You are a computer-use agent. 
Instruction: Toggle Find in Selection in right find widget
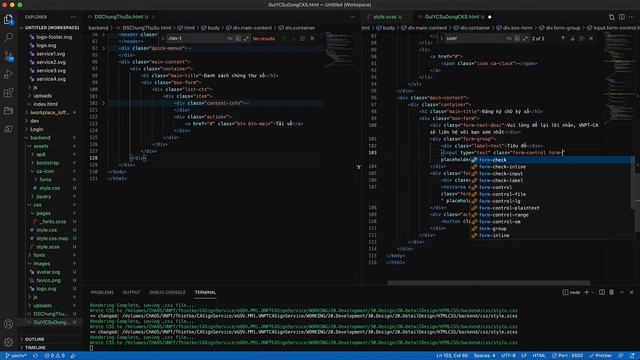tap(582, 38)
